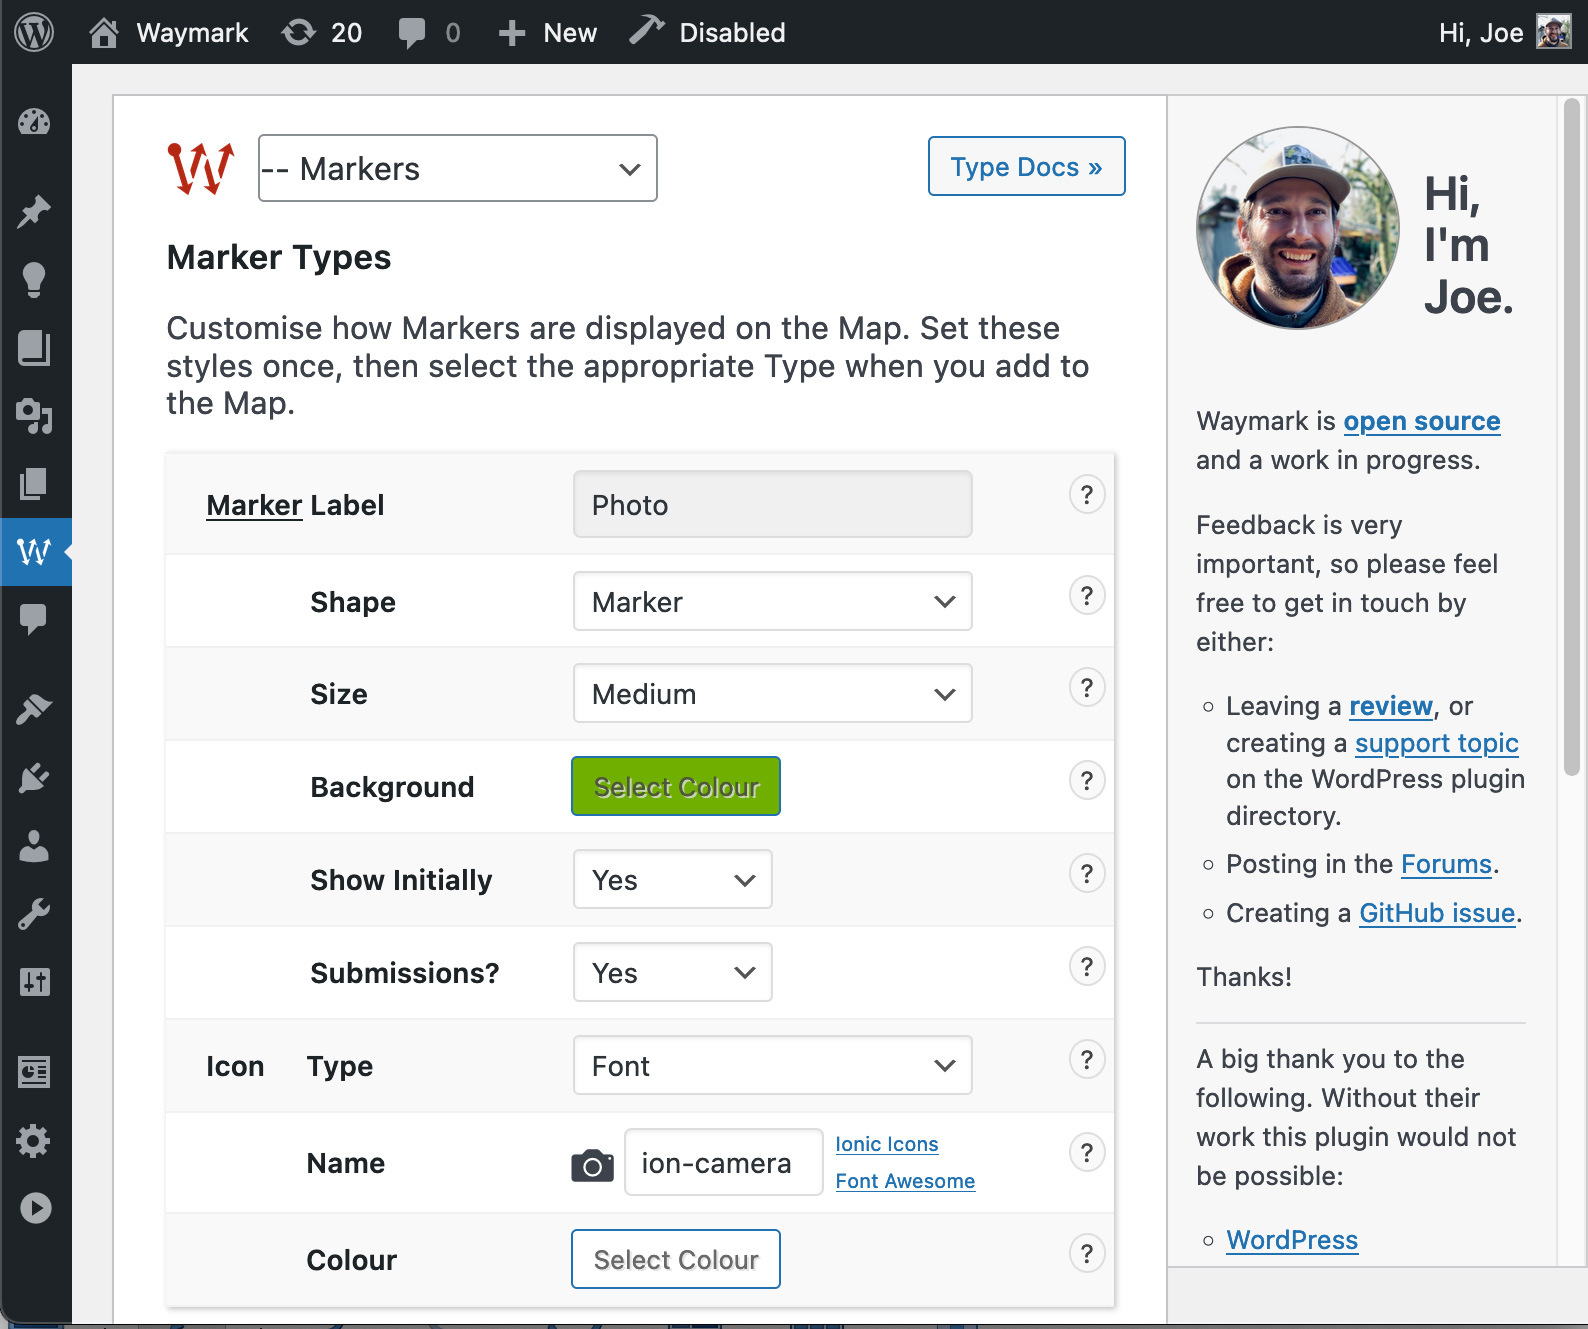Click the ion-camera icon name field
The height and width of the screenshot is (1329, 1588).
723,1162
